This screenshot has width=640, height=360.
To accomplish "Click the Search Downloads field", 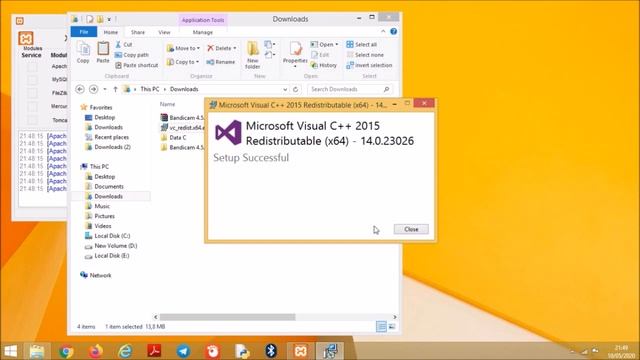I will (350, 89).
